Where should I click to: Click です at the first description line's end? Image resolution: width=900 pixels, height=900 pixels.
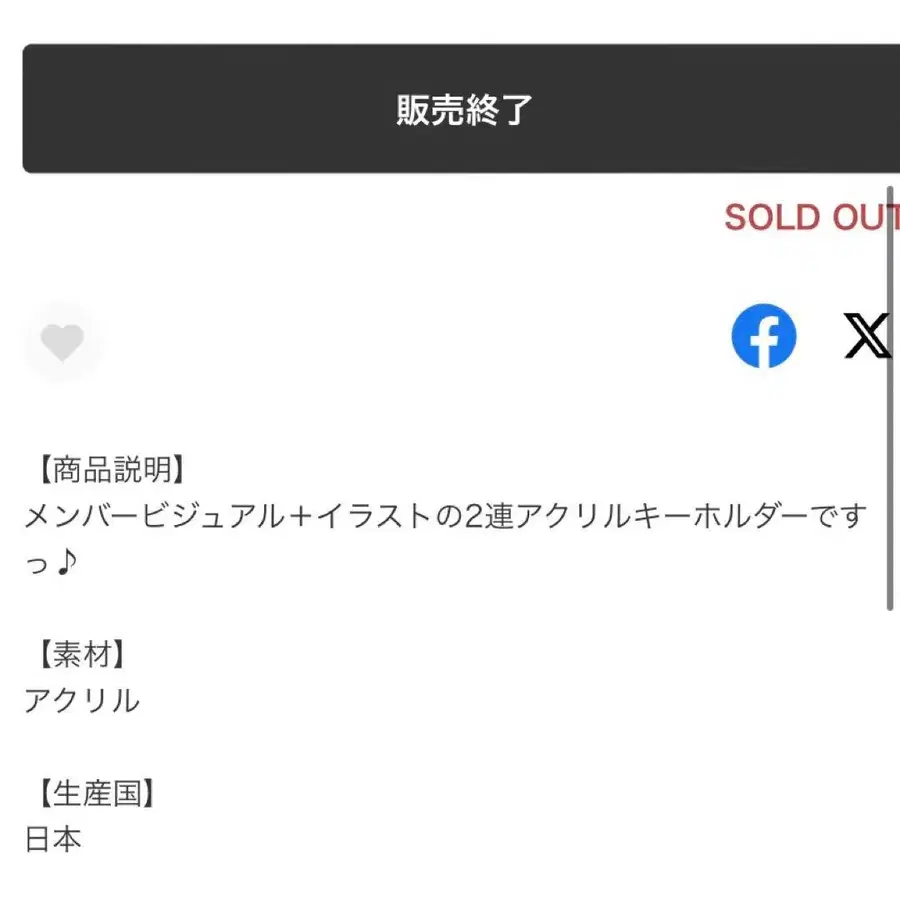click(x=838, y=517)
